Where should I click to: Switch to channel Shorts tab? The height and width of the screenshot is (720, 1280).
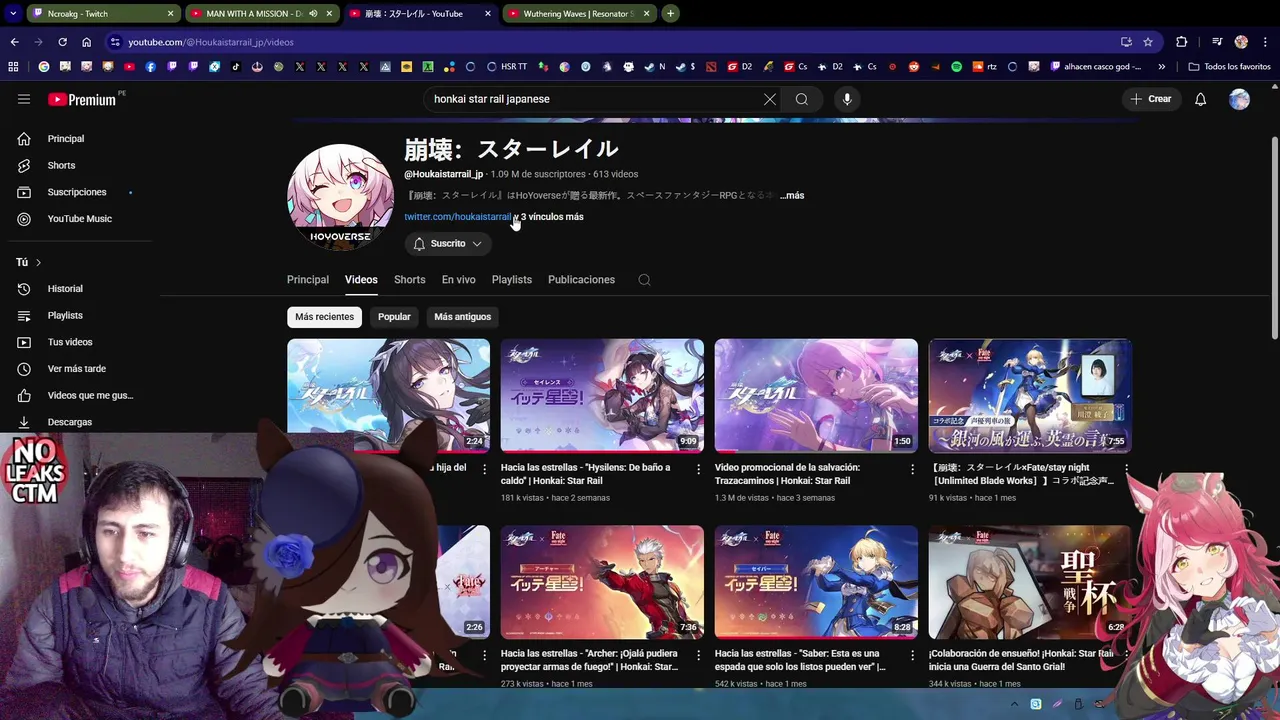410,280
